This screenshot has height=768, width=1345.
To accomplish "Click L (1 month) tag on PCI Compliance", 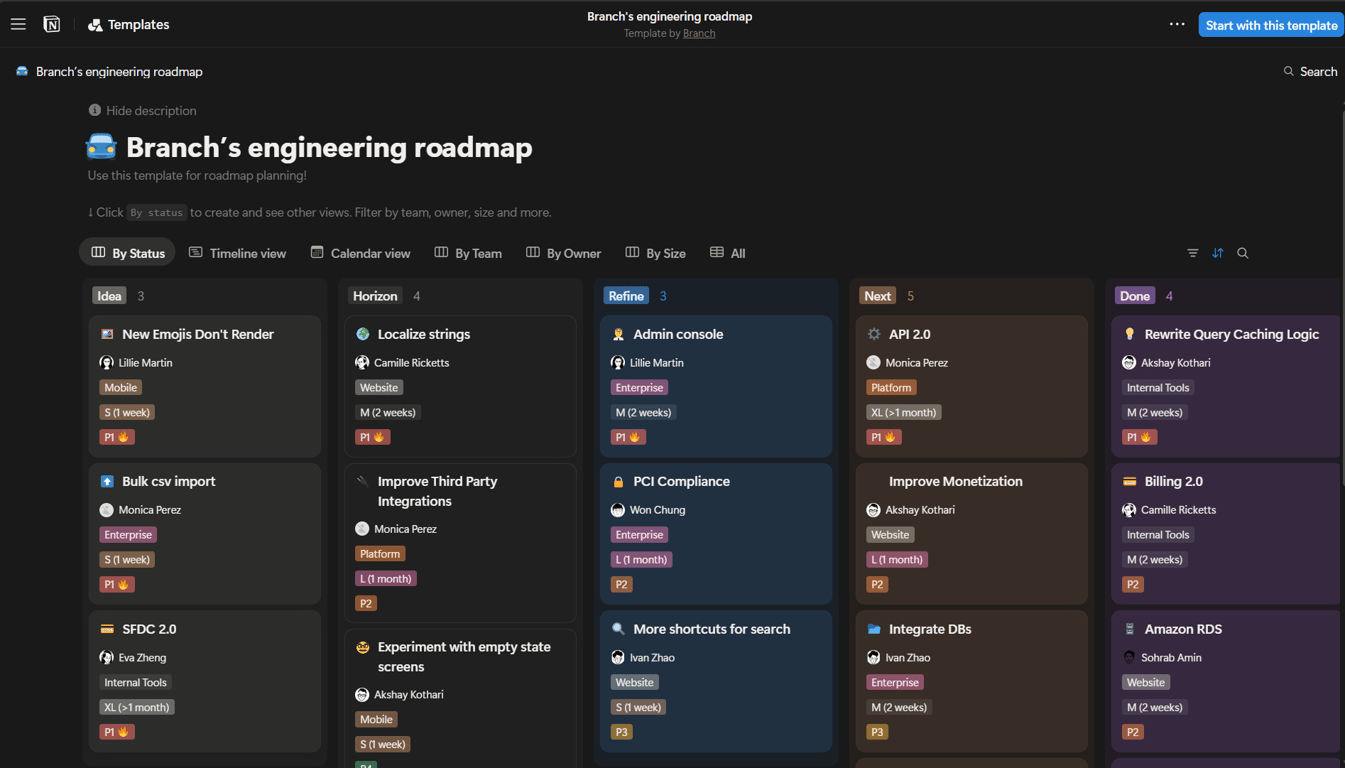I will point(641,560).
